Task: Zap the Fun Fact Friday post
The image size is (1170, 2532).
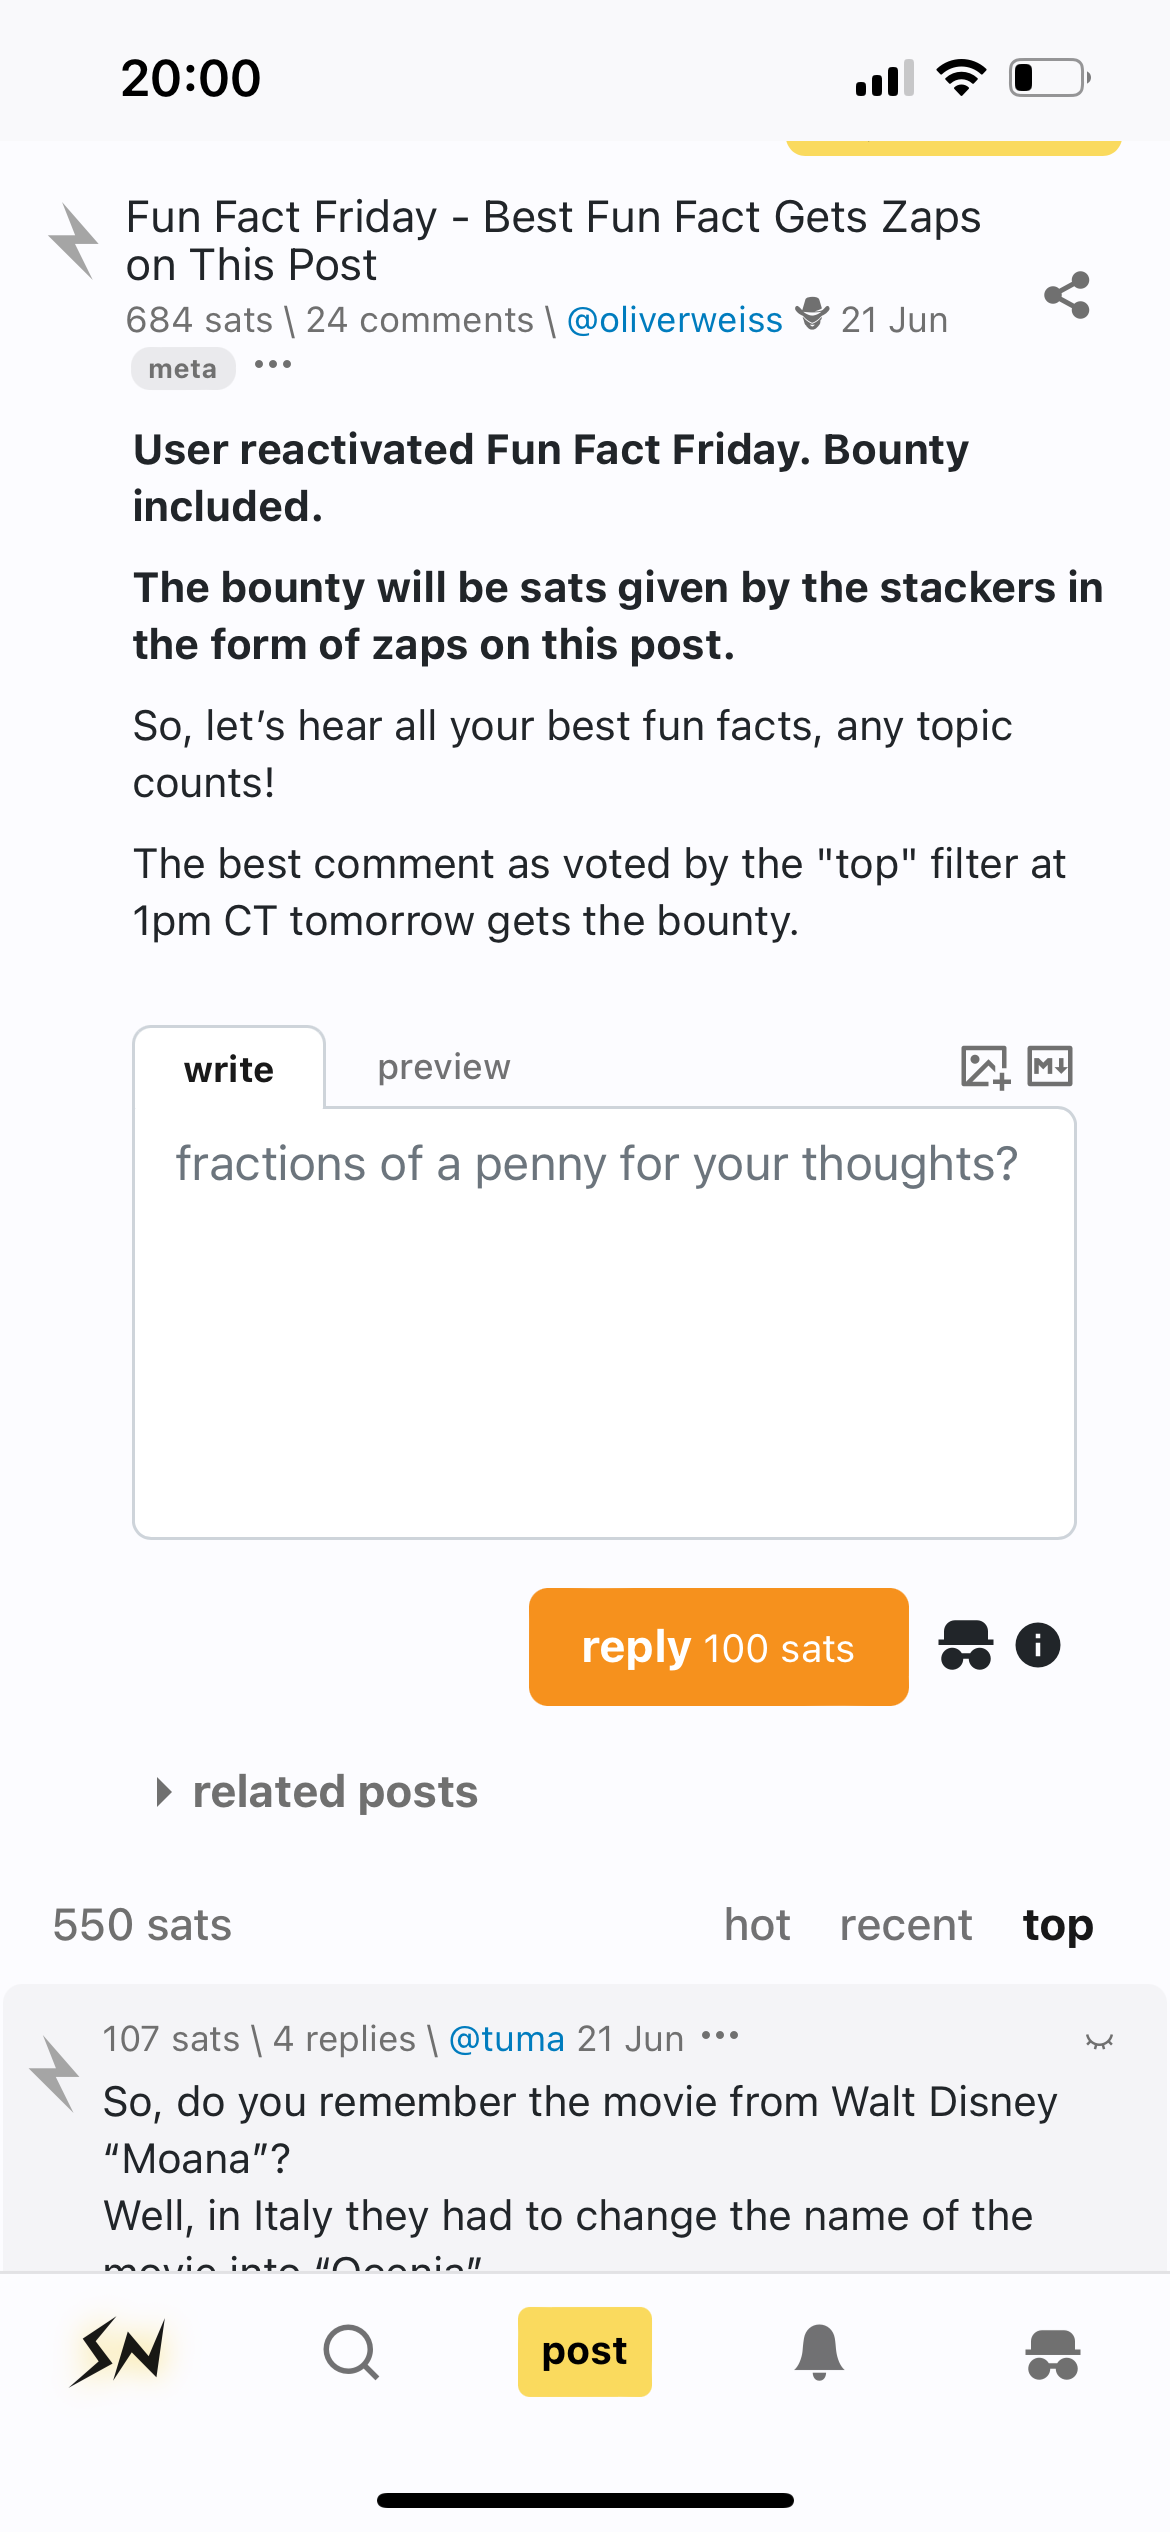Action: pyautogui.click(x=74, y=241)
